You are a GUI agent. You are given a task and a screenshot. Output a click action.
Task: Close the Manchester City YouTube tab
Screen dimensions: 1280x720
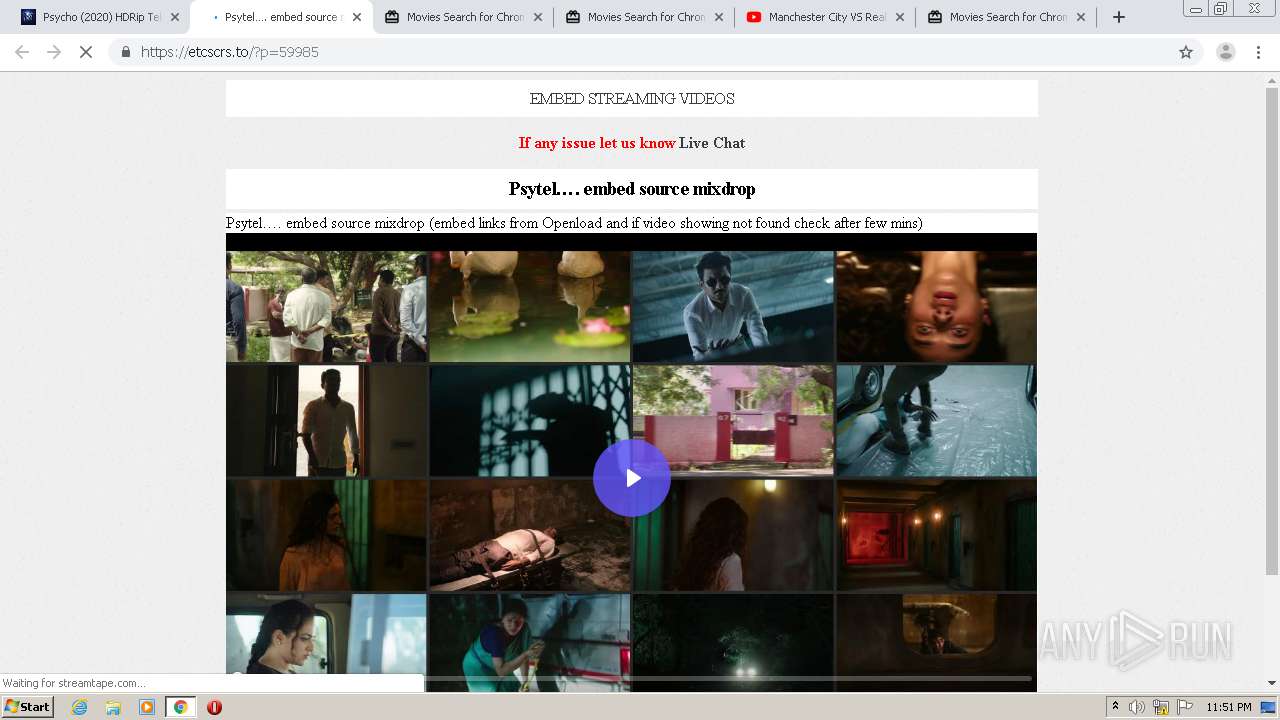(900, 17)
